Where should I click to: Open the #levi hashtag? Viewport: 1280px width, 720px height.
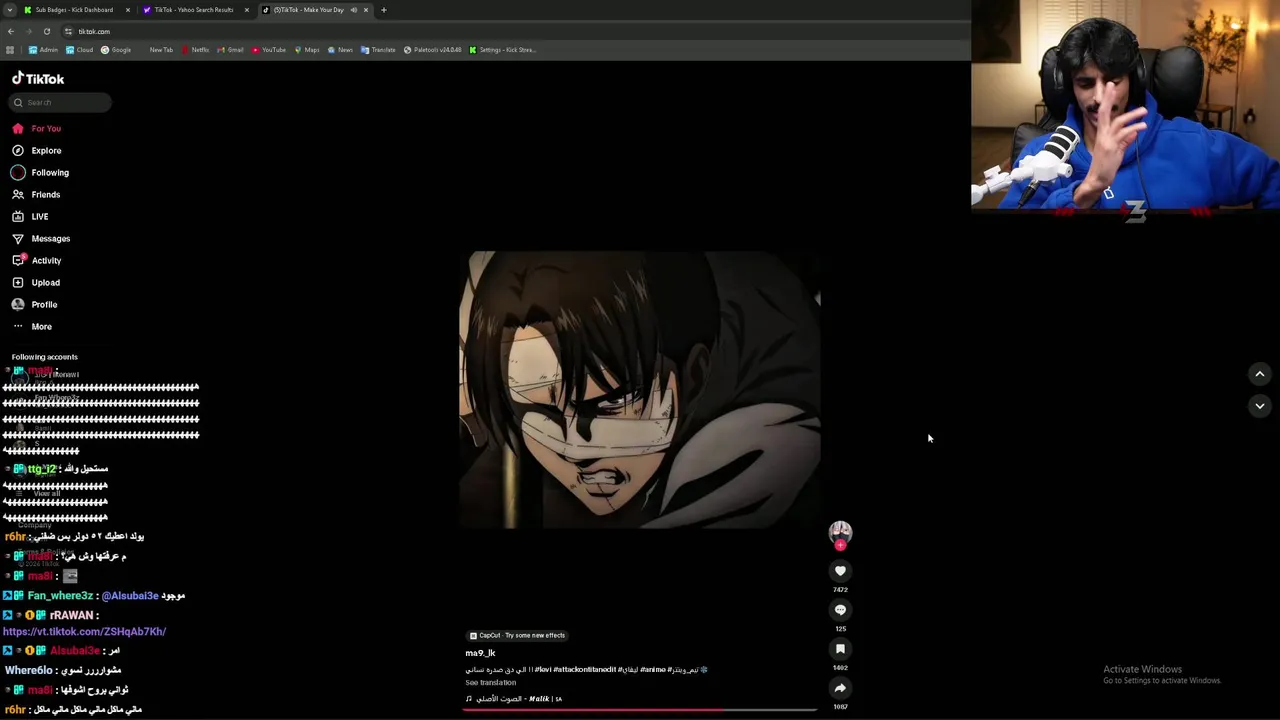[x=543, y=669]
